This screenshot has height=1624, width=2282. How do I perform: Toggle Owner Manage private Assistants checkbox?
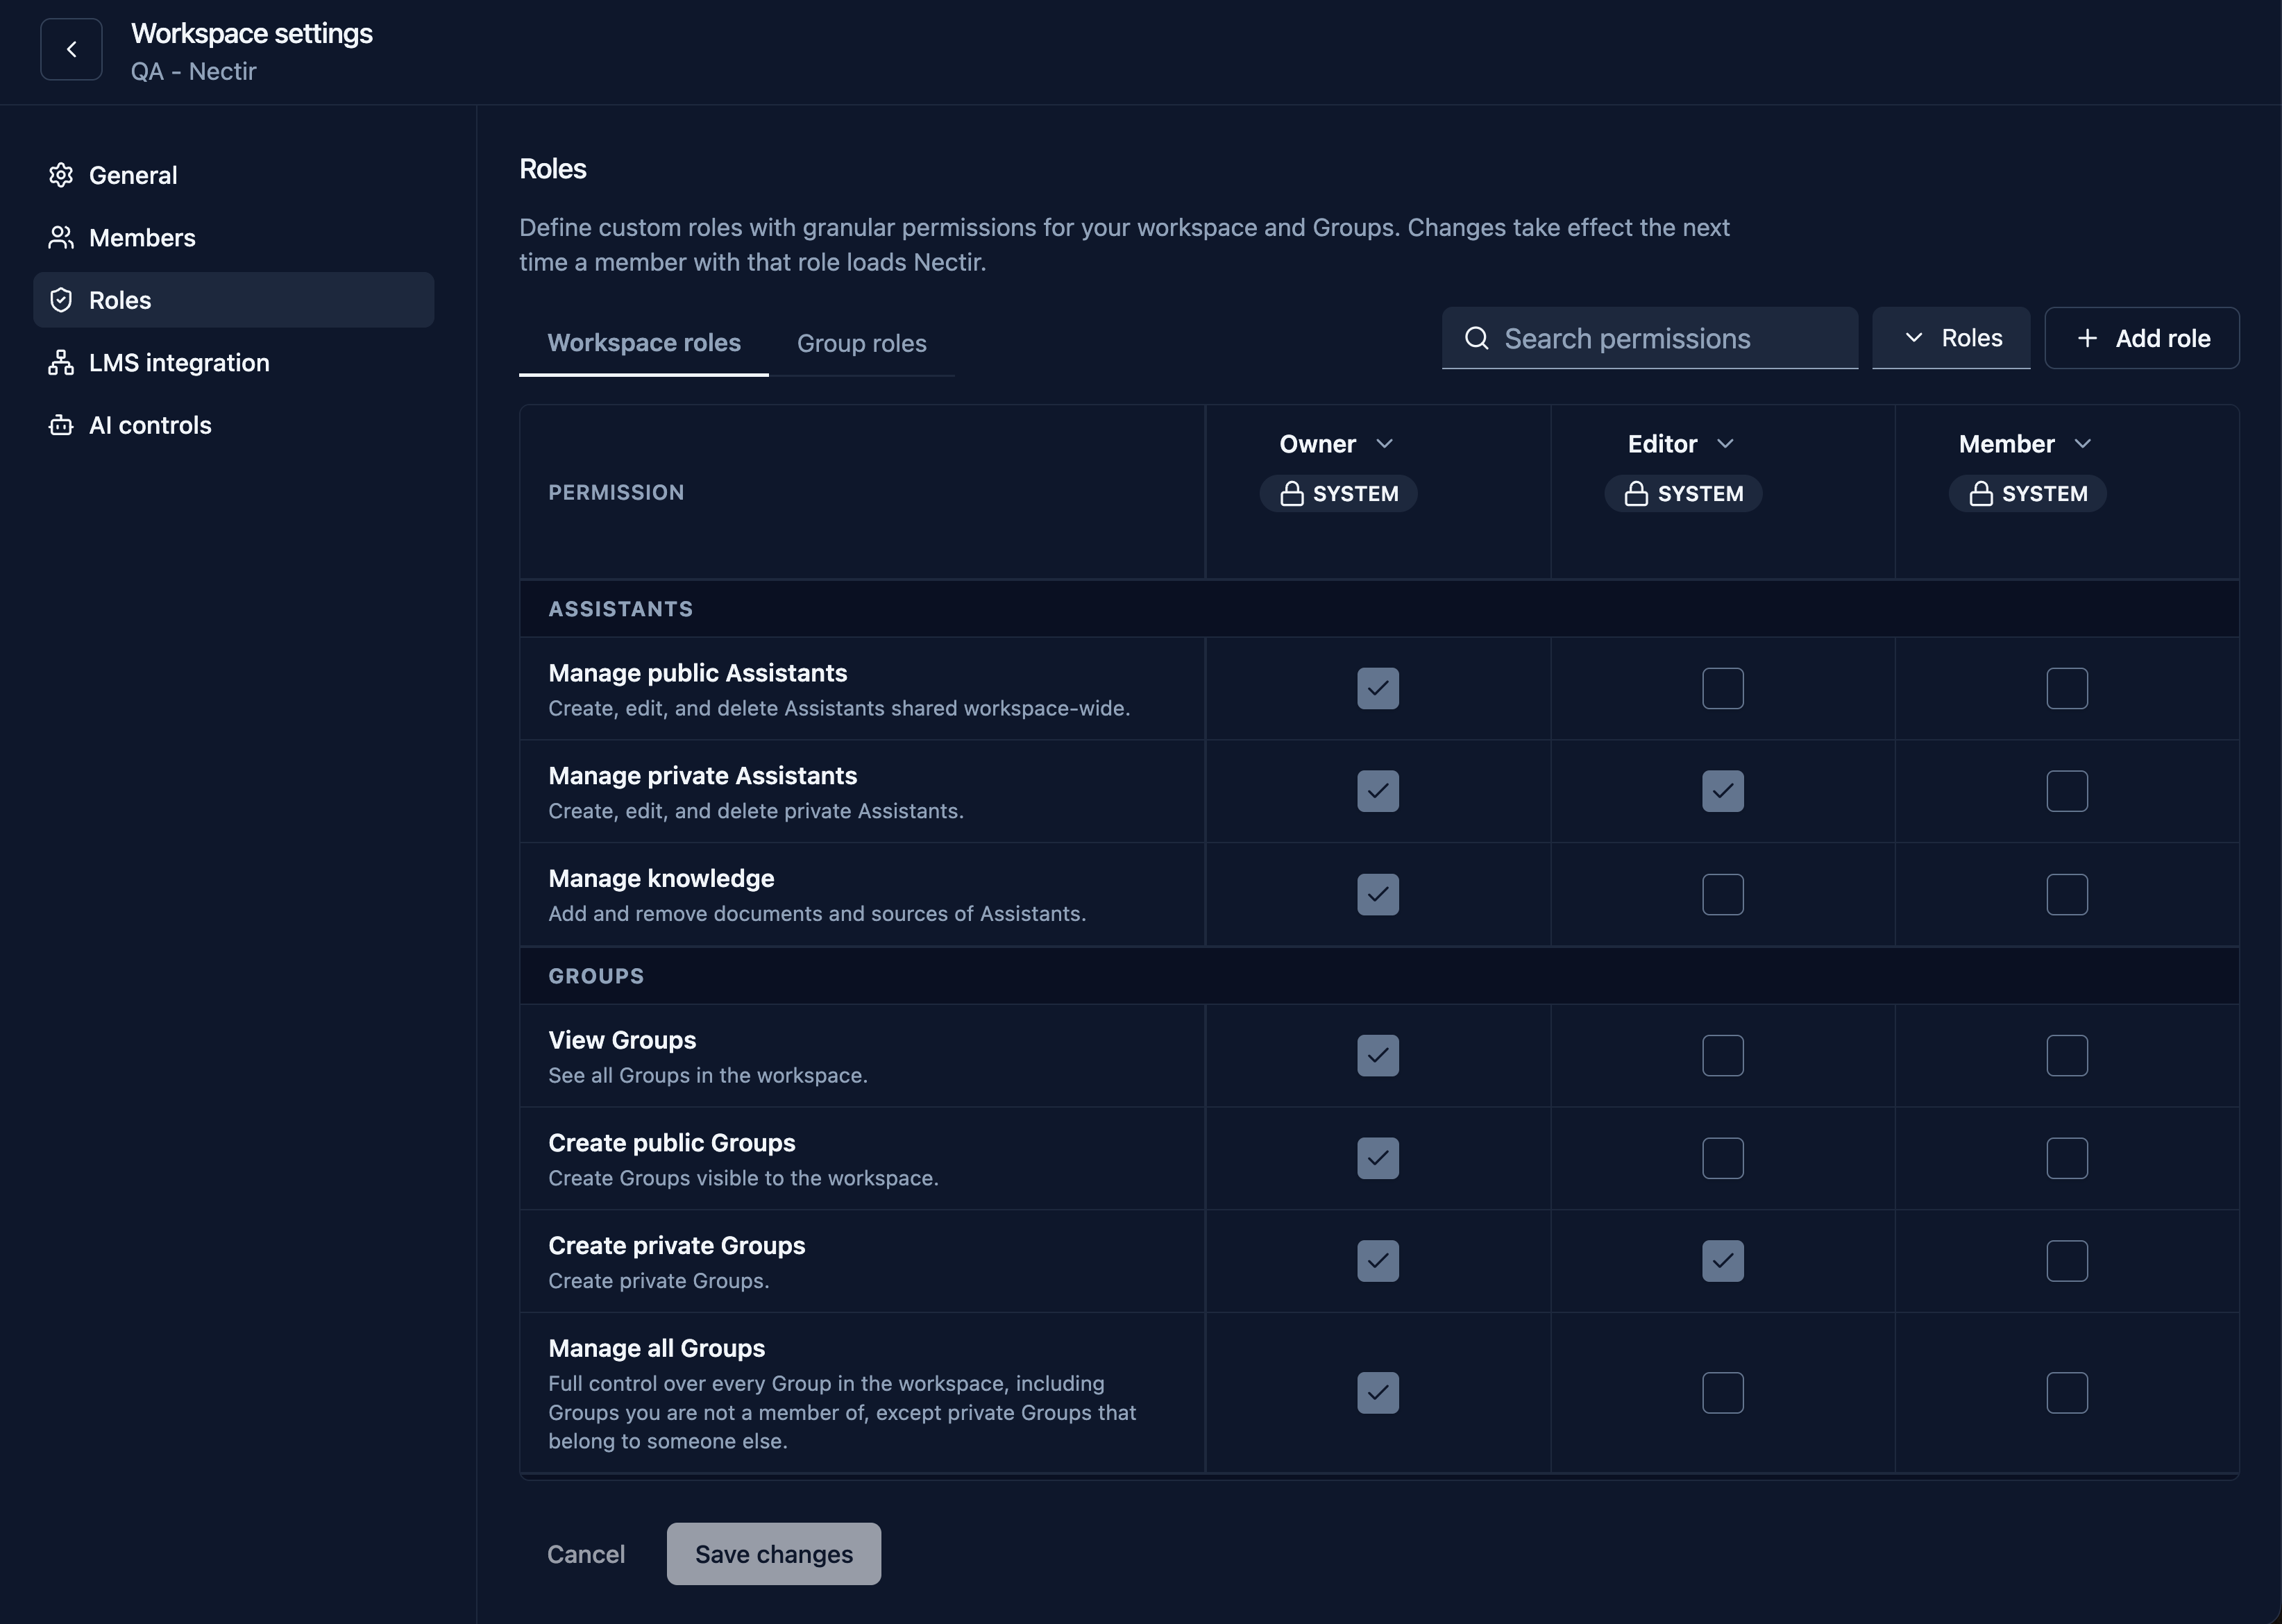[x=1378, y=791]
